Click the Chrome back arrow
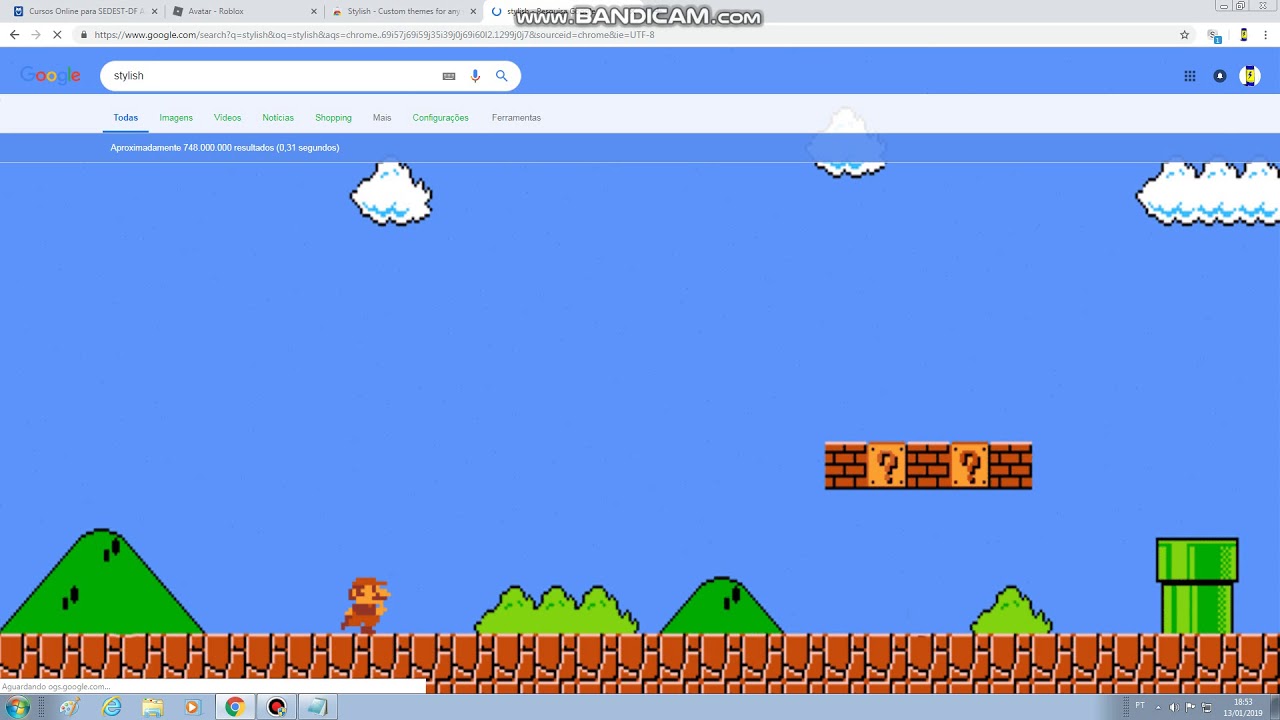This screenshot has width=1280, height=720. coord(14,34)
